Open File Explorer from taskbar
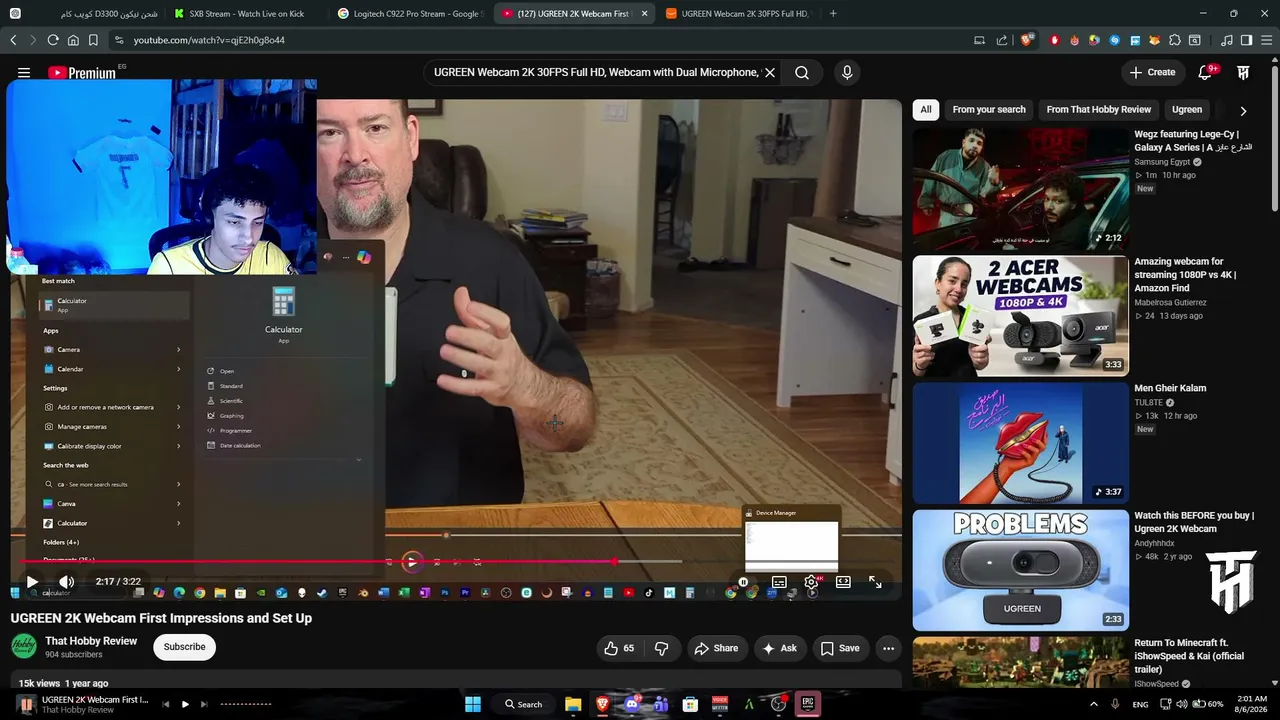The width and height of the screenshot is (1280, 720). pos(573,704)
